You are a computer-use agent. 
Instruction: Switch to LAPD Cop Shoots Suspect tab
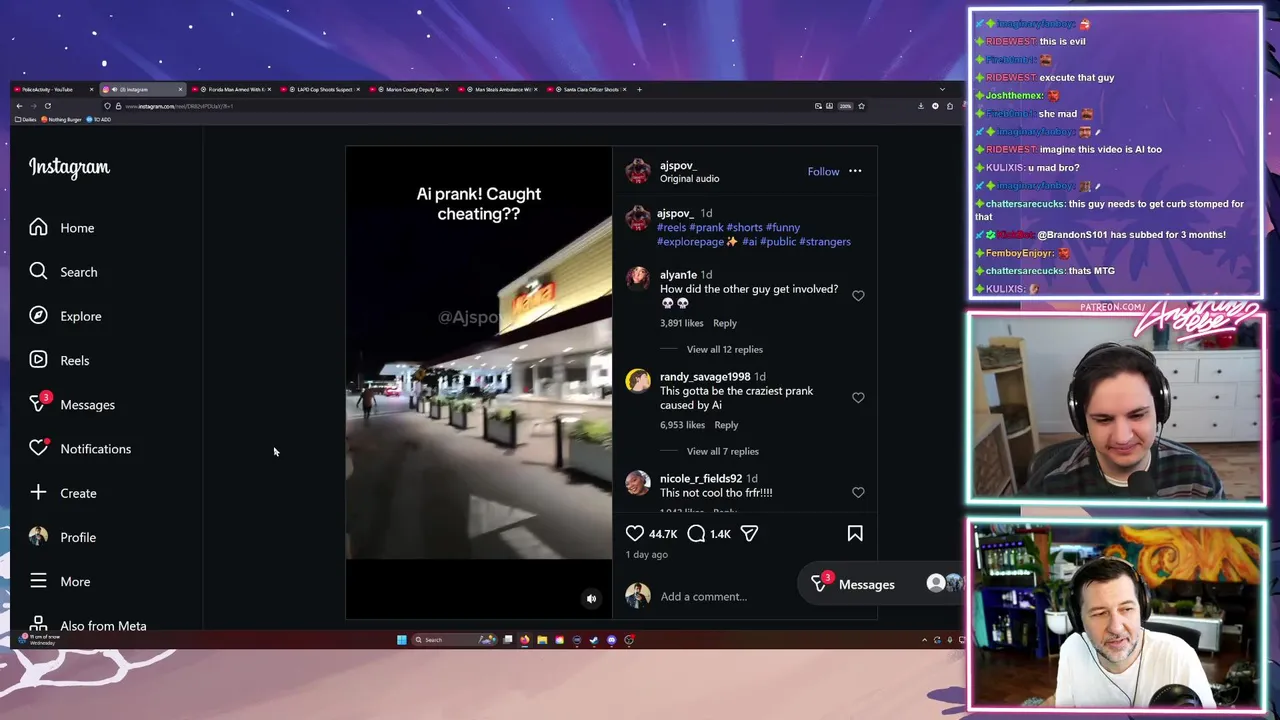(x=322, y=89)
